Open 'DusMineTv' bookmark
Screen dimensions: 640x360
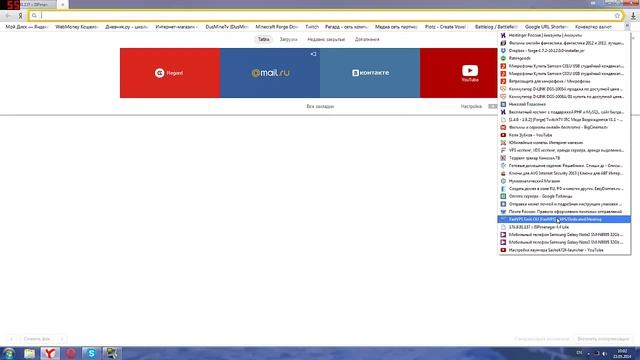pyautogui.click(x=227, y=27)
